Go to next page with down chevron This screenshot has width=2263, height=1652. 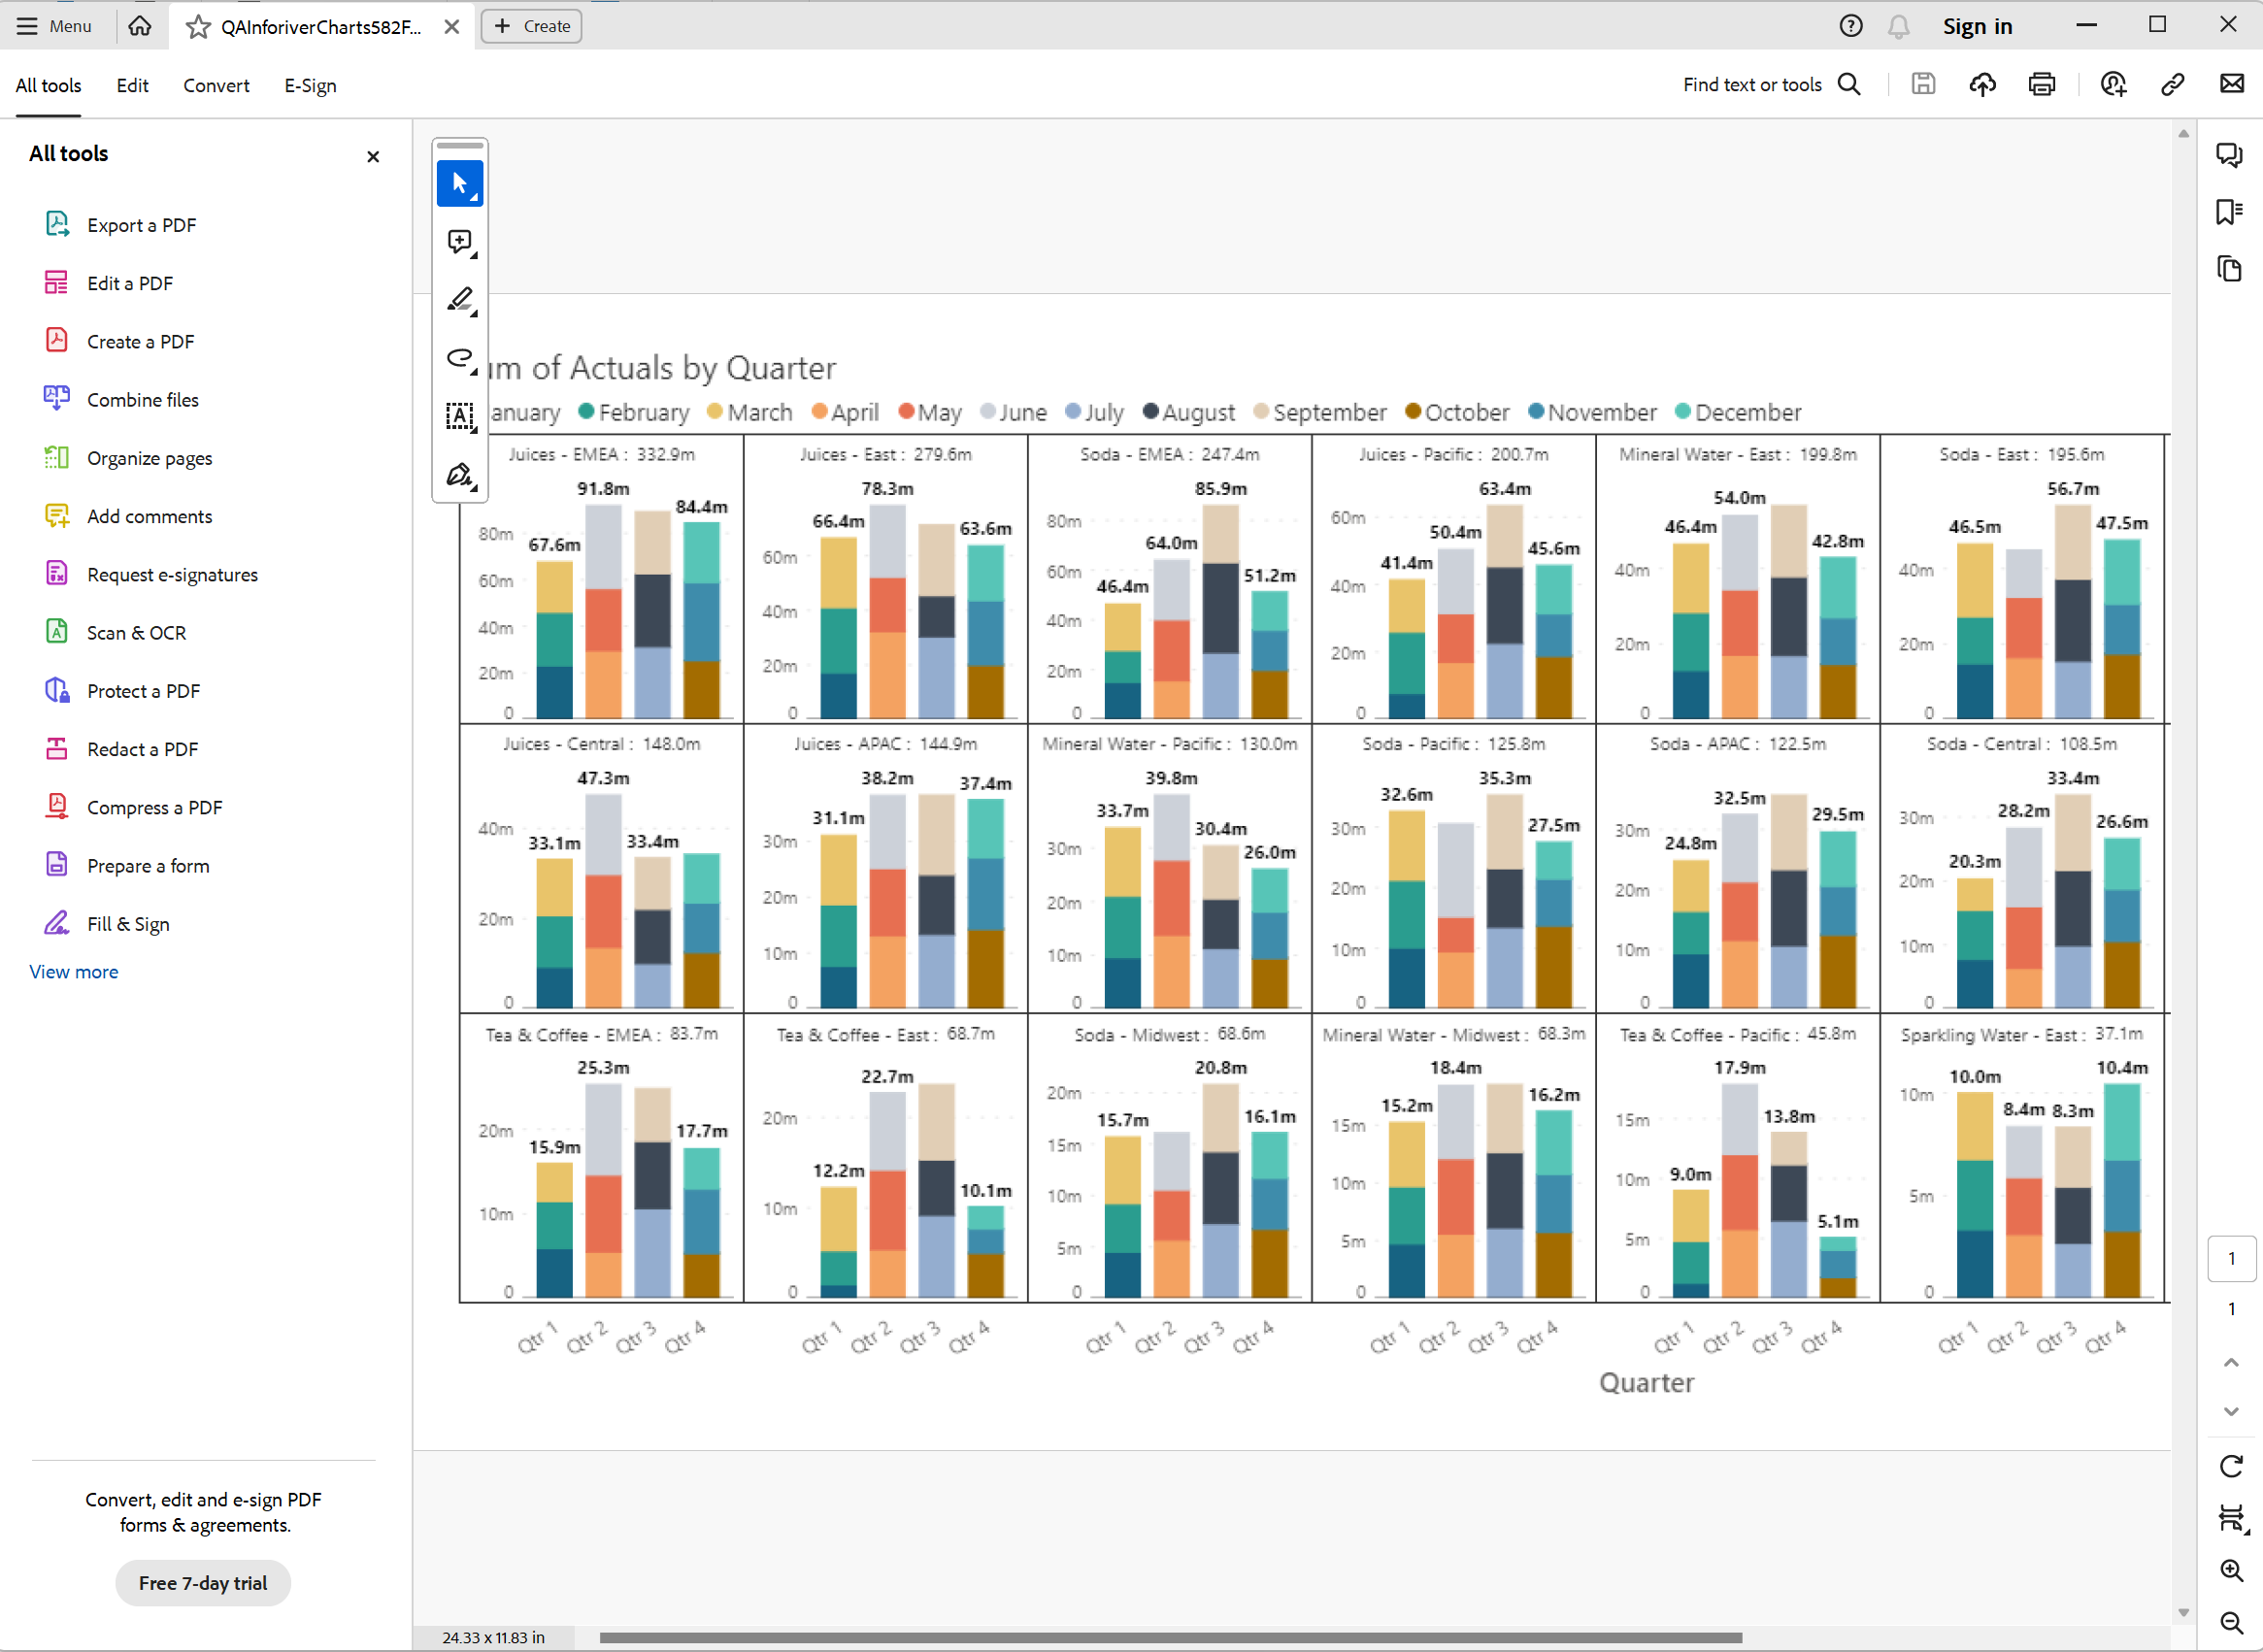(x=2231, y=1411)
